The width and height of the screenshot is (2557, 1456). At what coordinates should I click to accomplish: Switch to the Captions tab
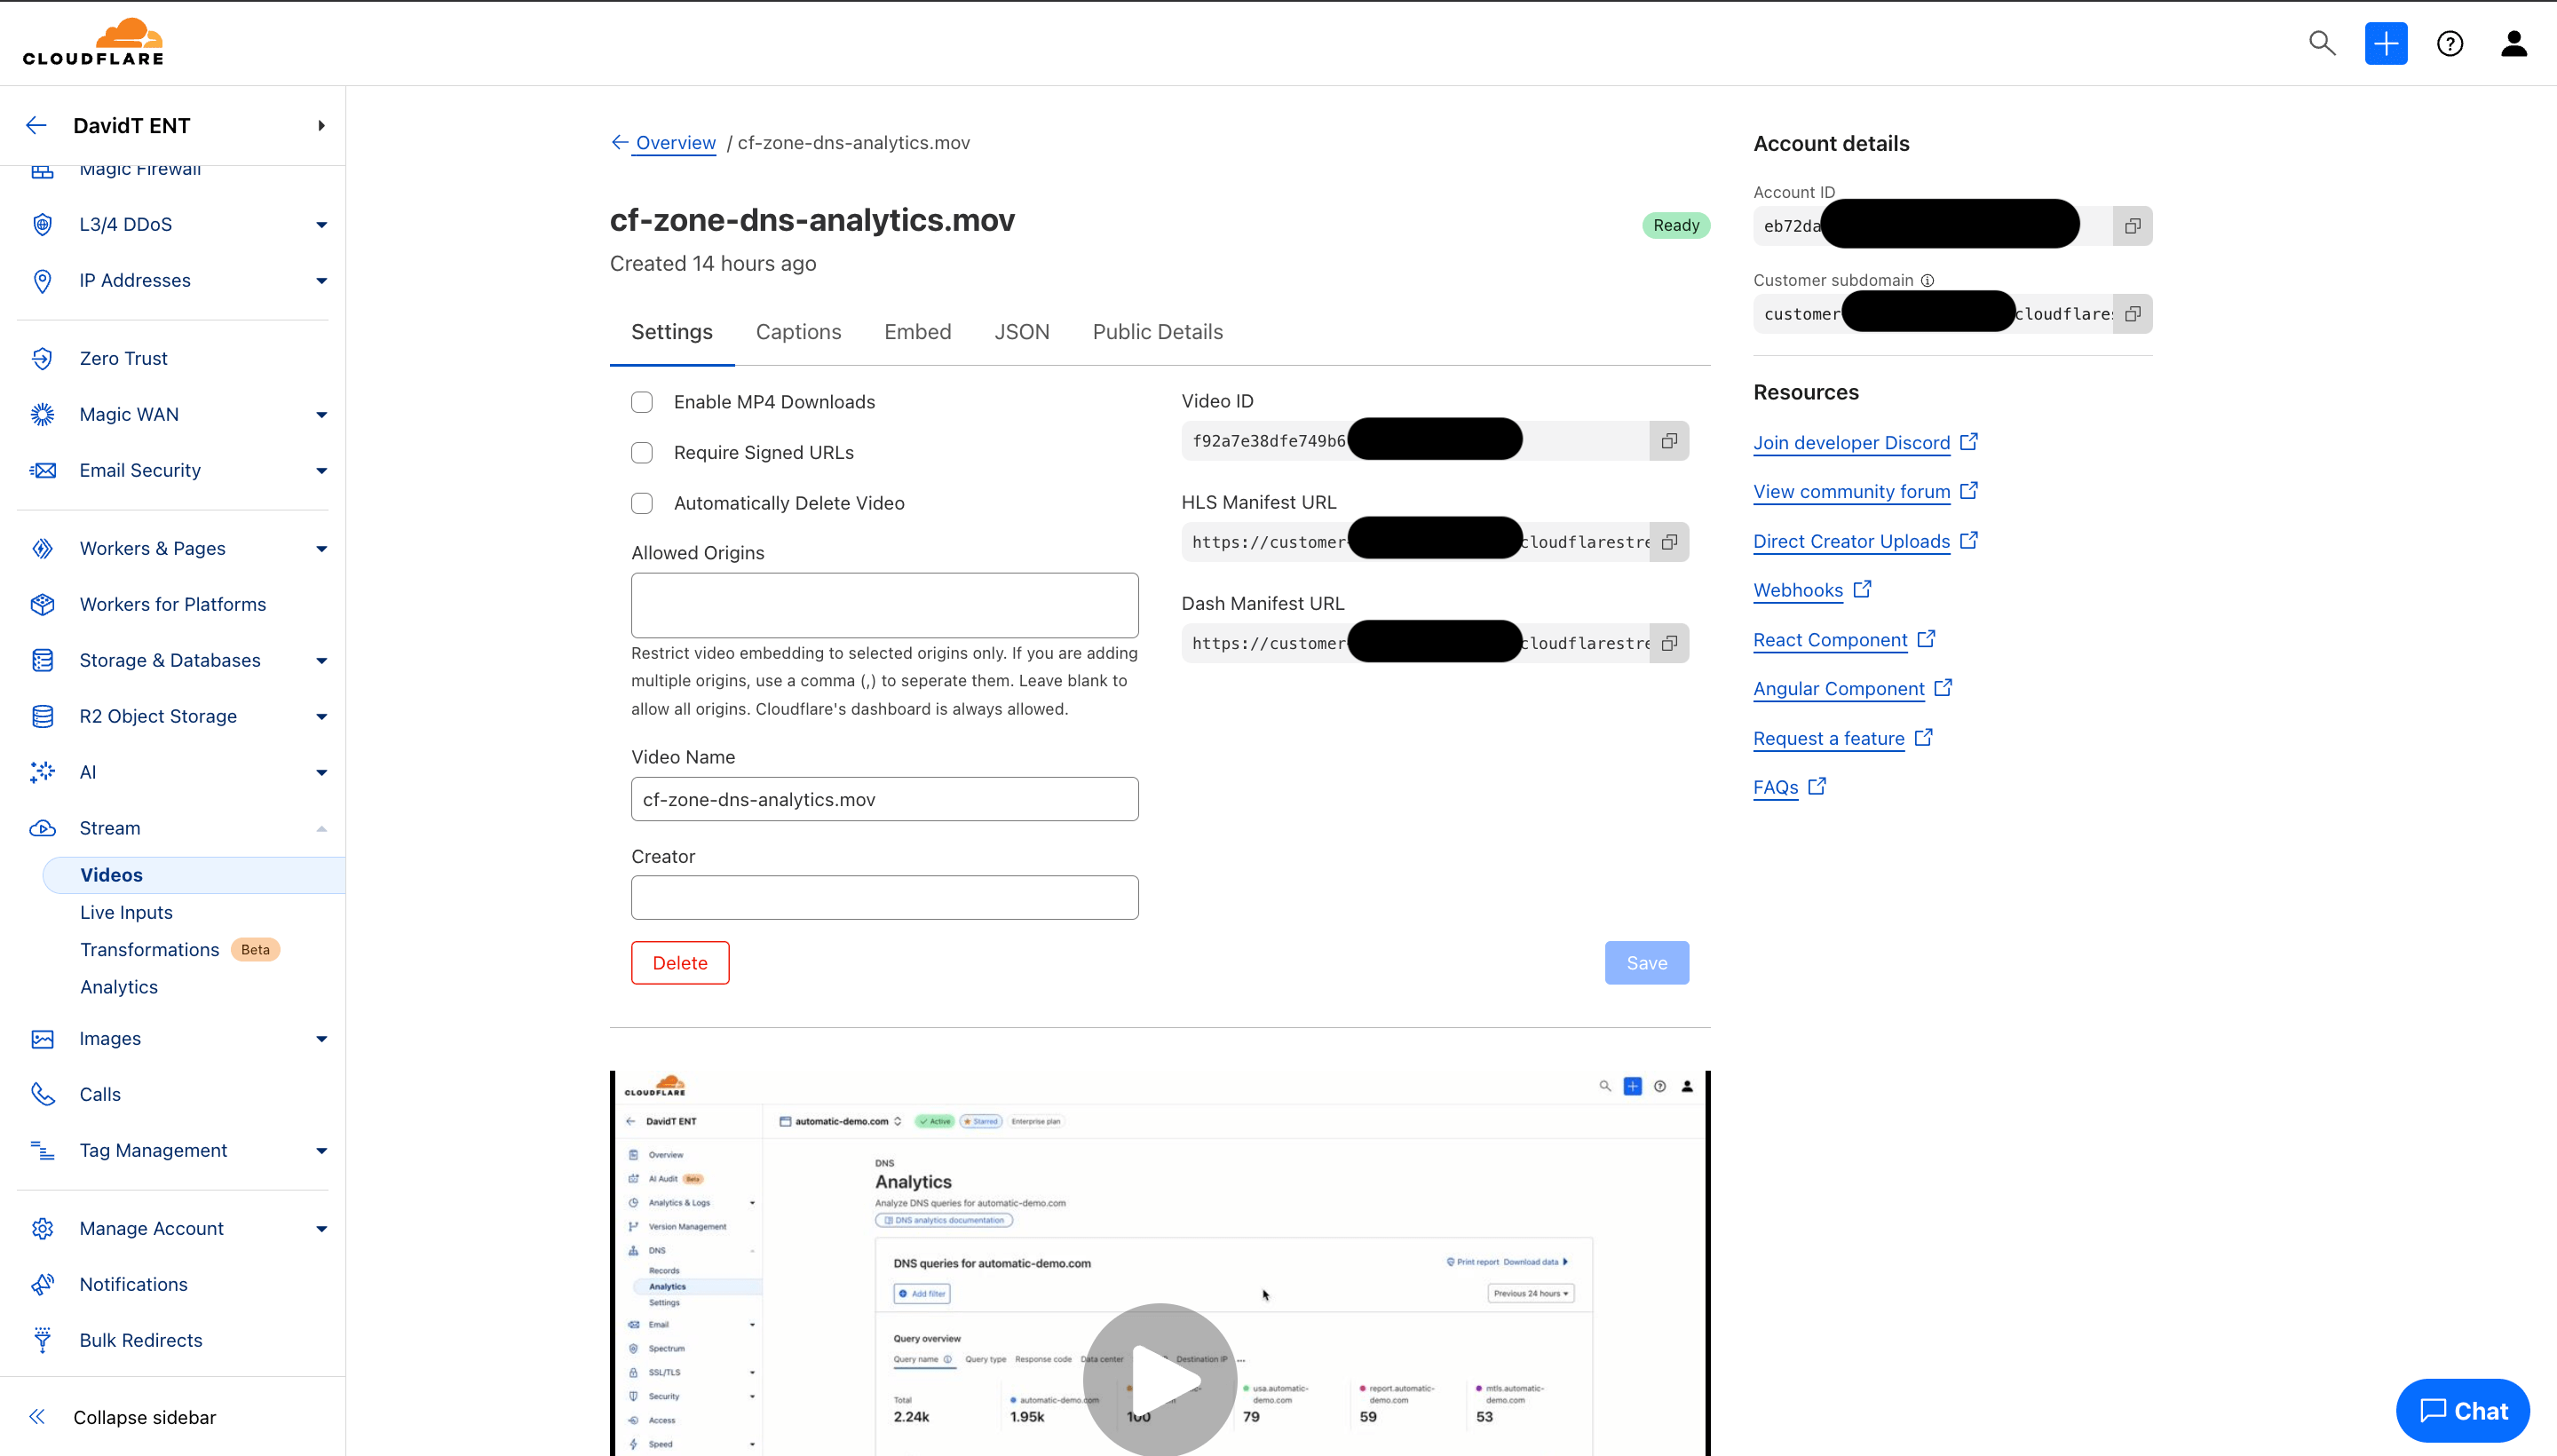797,331
